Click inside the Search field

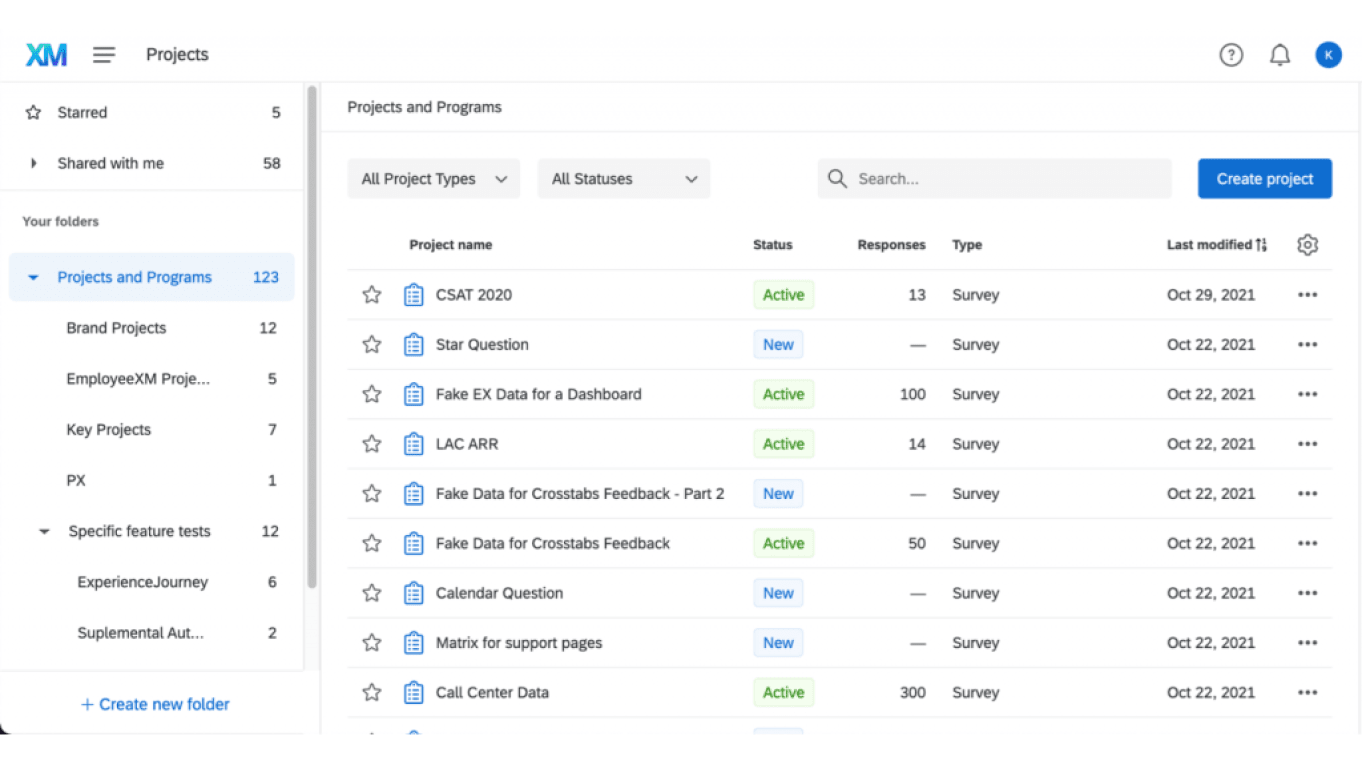click(994, 178)
